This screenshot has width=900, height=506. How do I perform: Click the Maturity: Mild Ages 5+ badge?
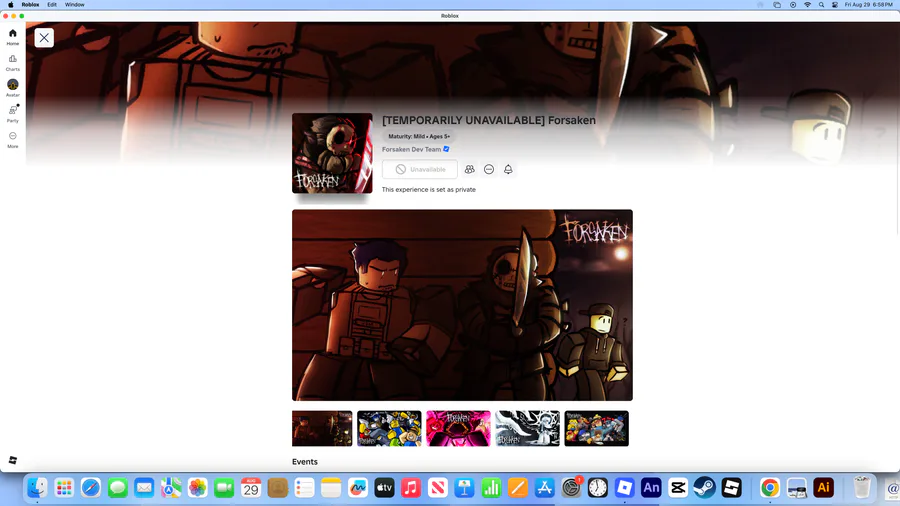tap(419, 137)
